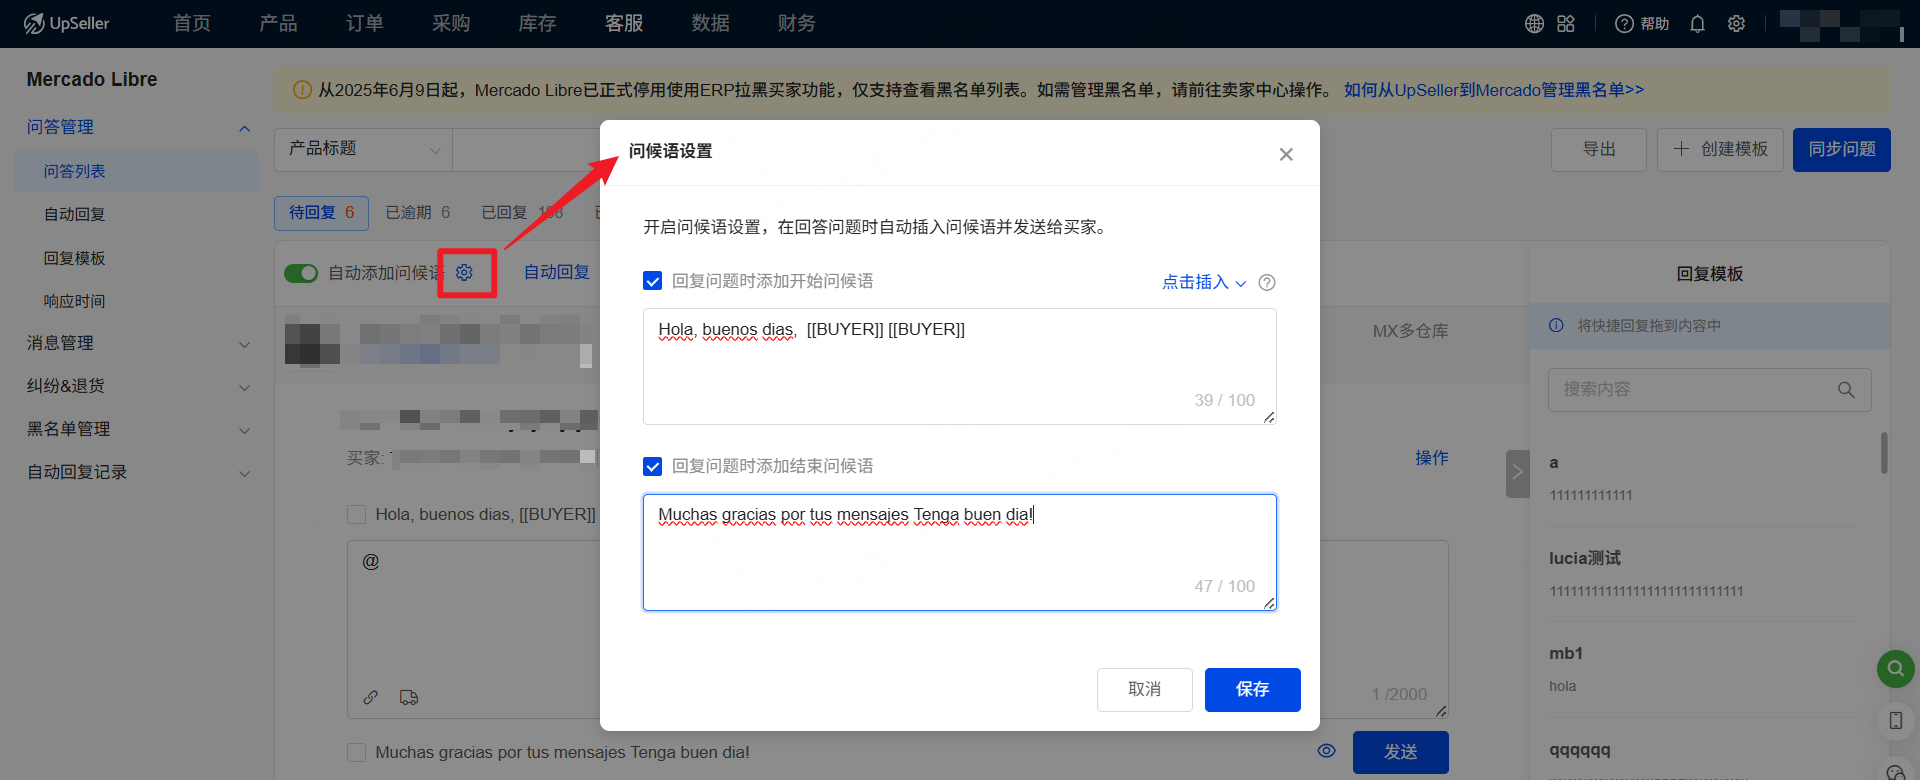Open the 点击插入 dropdown
The width and height of the screenshot is (1920, 780).
pyautogui.click(x=1203, y=283)
